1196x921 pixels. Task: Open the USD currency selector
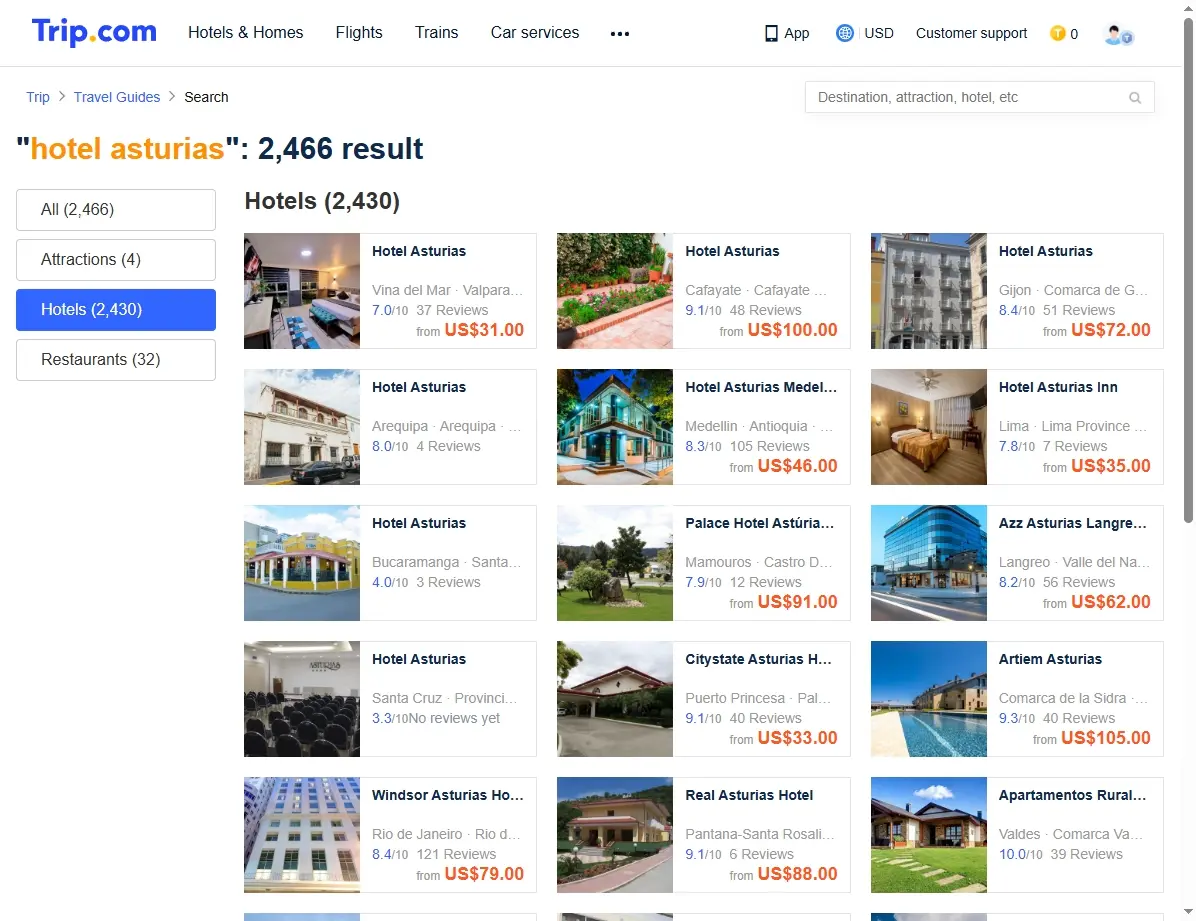[879, 33]
